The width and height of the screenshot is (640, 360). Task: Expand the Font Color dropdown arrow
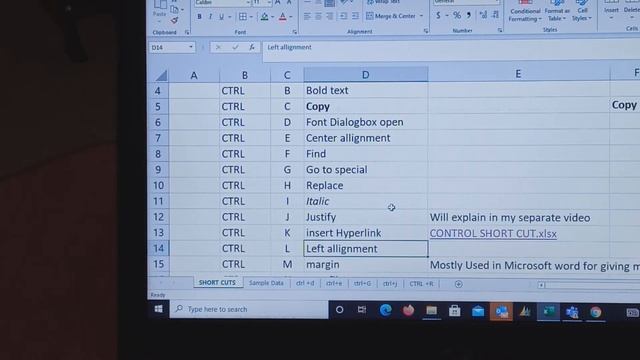click(x=291, y=17)
